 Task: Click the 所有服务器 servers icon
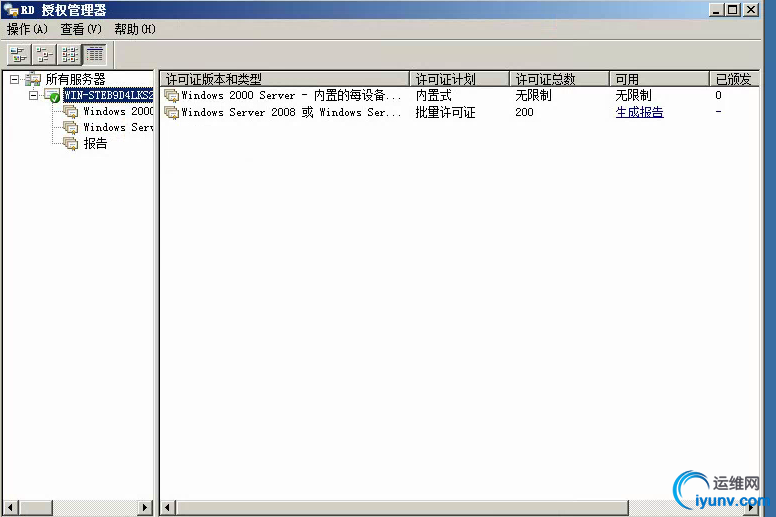point(33,79)
